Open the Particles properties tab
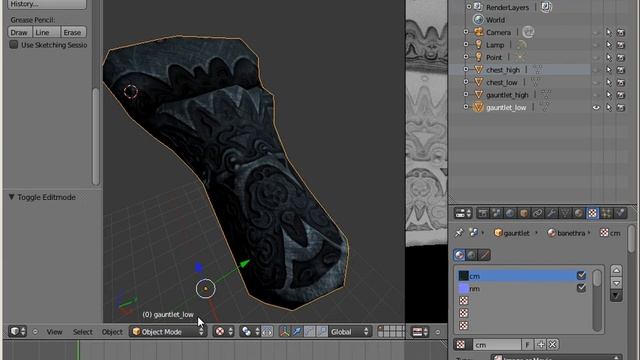Screen dimensions: 640x360 coord(607,213)
